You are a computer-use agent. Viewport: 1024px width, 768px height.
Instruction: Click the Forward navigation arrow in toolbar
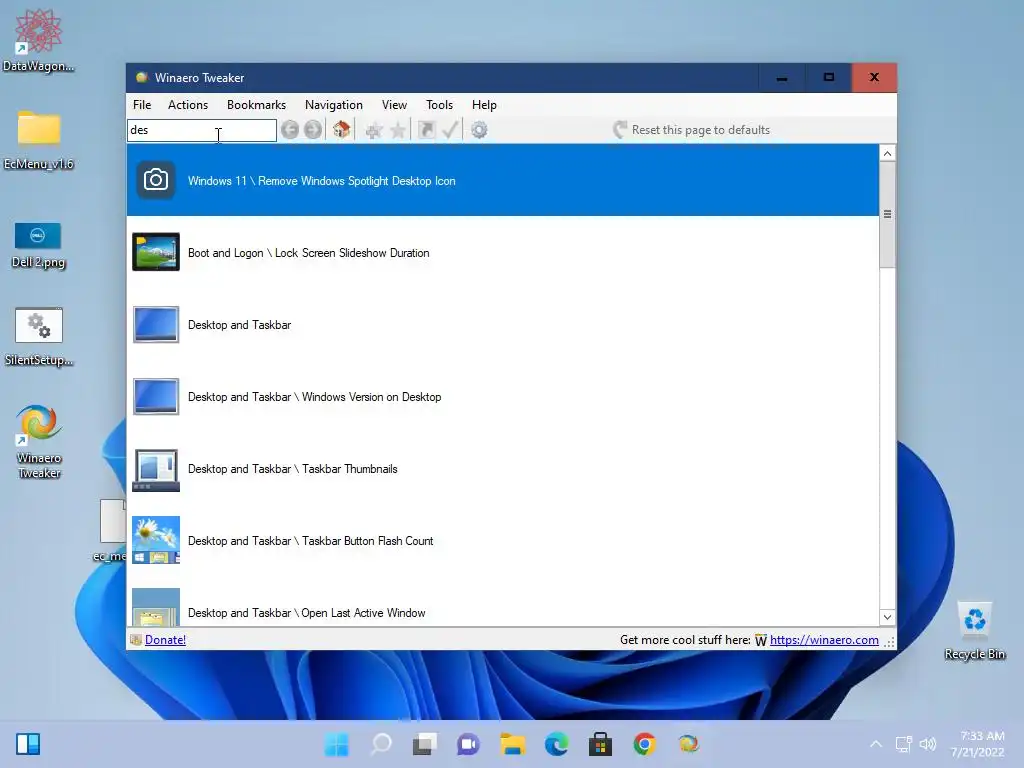tap(313, 130)
